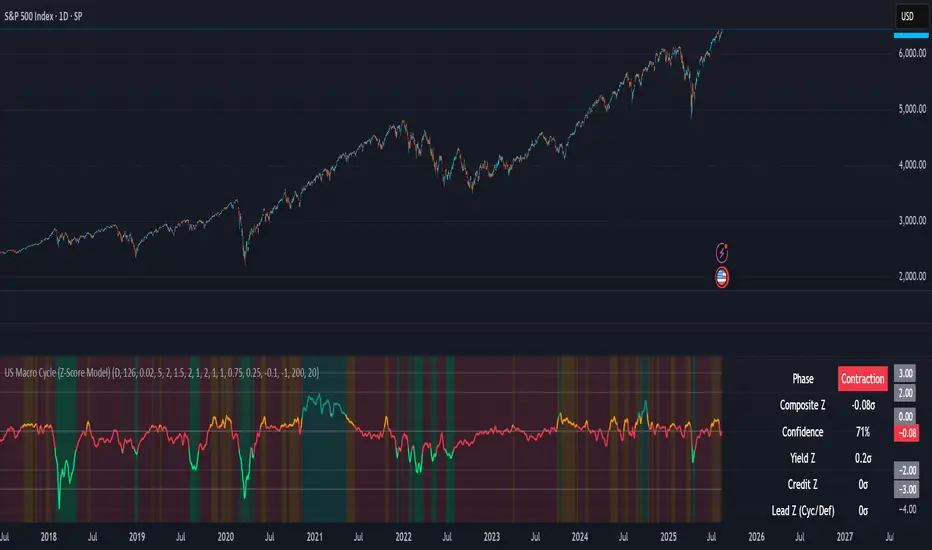Viewport: 932px width, 550px height.
Task: Click the Phase label in the table
Action: coord(802,379)
